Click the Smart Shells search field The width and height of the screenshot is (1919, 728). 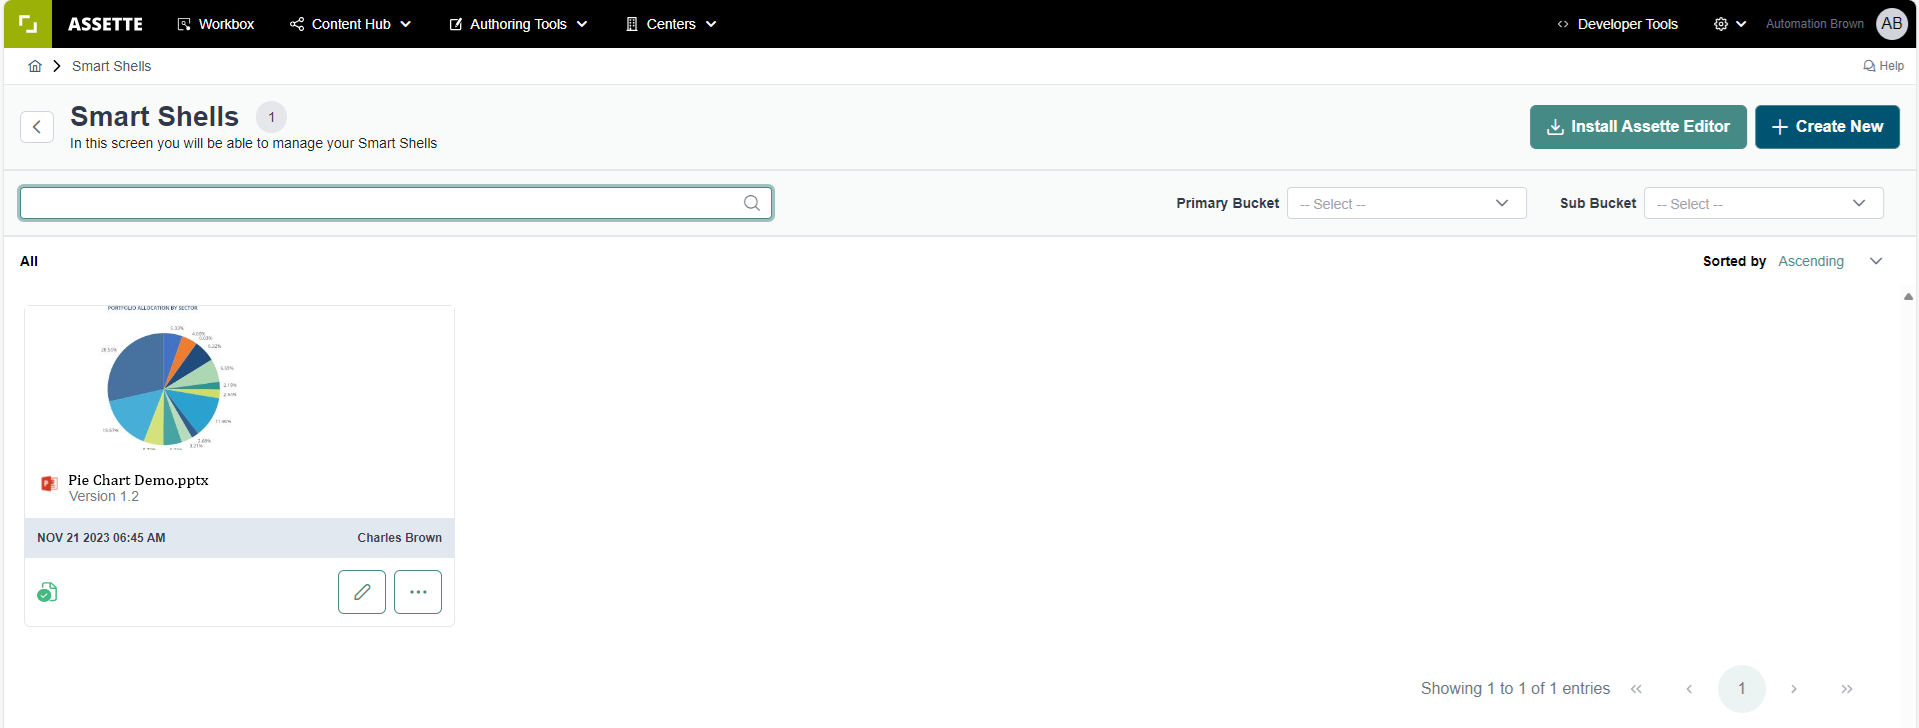pyautogui.click(x=380, y=203)
